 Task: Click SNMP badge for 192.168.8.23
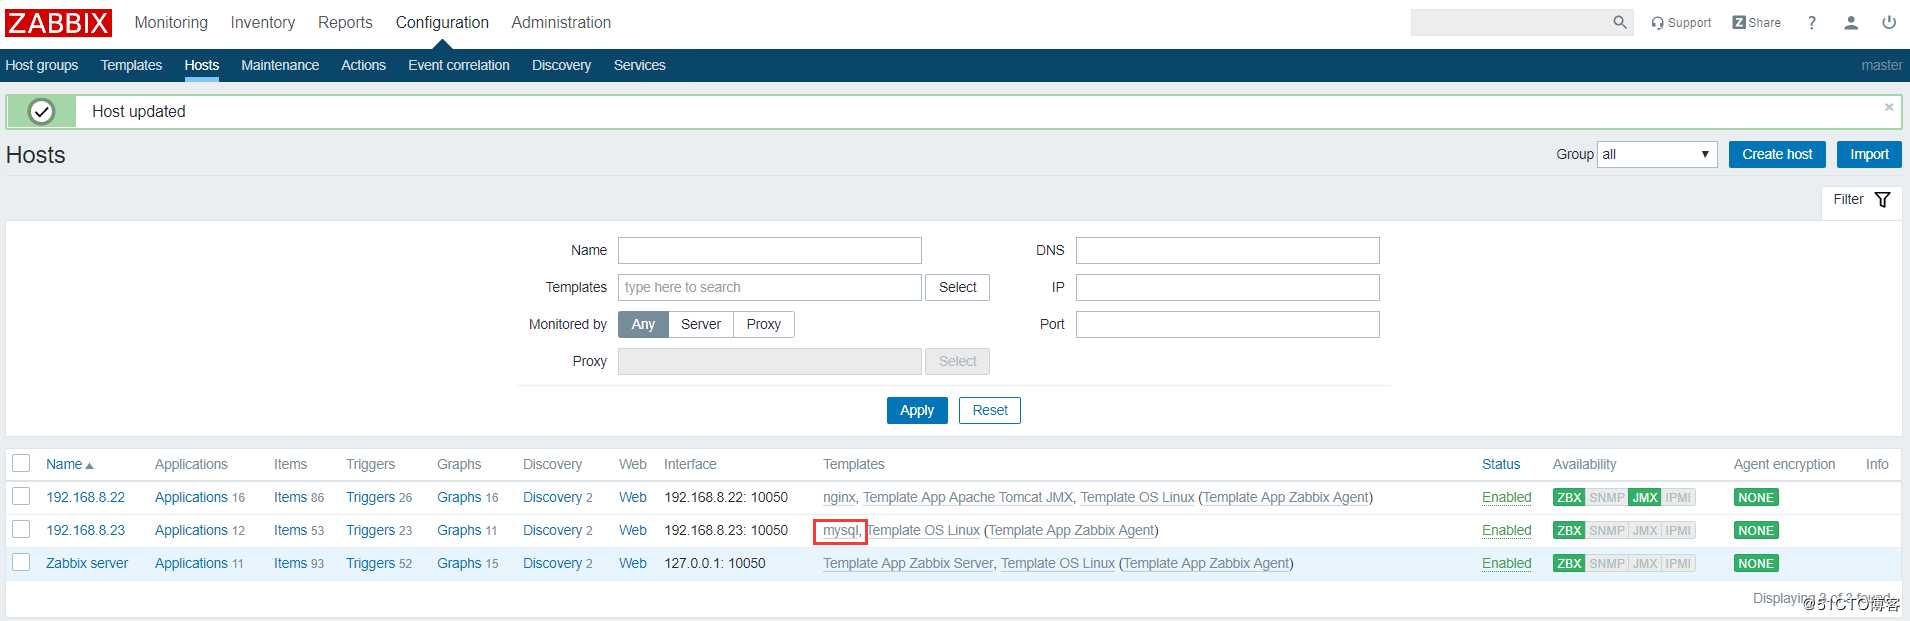point(1607,530)
